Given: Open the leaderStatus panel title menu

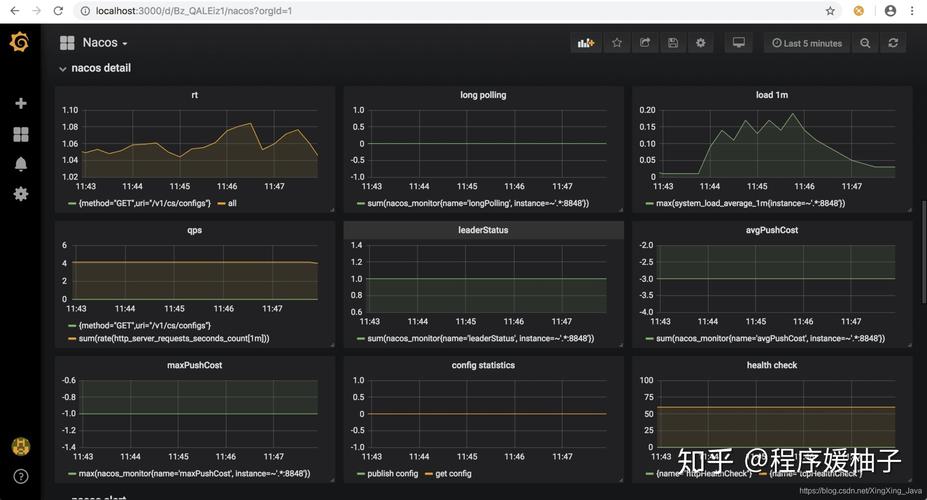Looking at the screenshot, I should click(x=483, y=230).
